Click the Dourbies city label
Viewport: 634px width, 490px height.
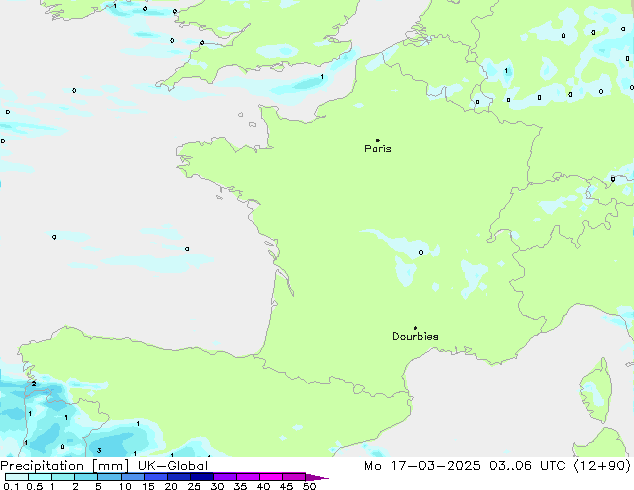(415, 336)
